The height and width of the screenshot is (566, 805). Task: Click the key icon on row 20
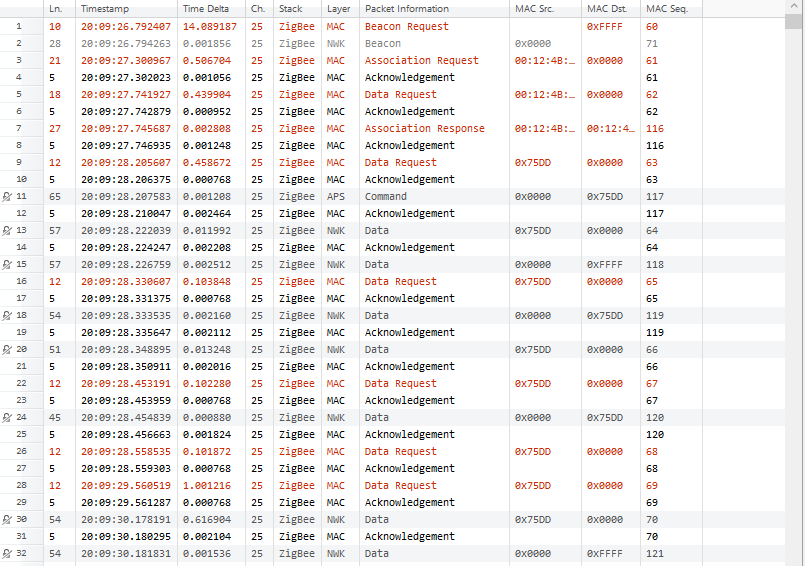click(7, 349)
